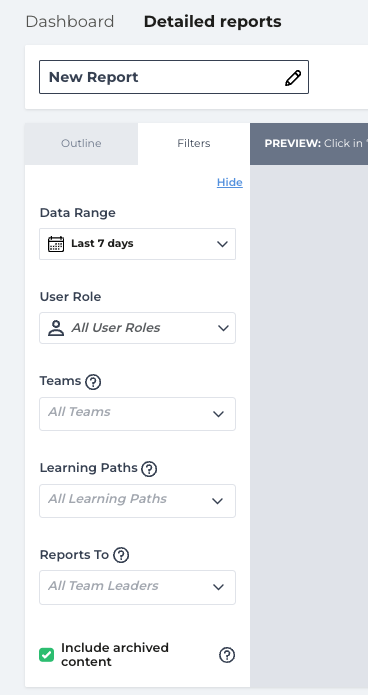
Task: Expand the All Learning Paths dropdown
Action: [137, 501]
